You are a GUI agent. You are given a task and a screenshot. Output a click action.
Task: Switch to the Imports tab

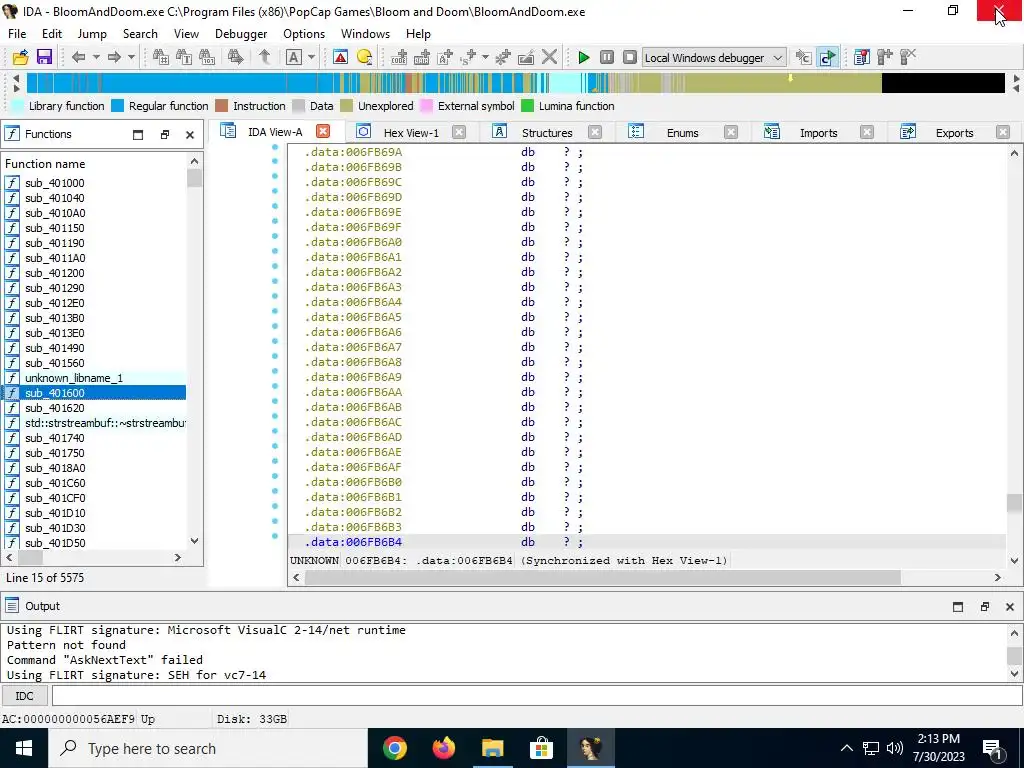818,133
